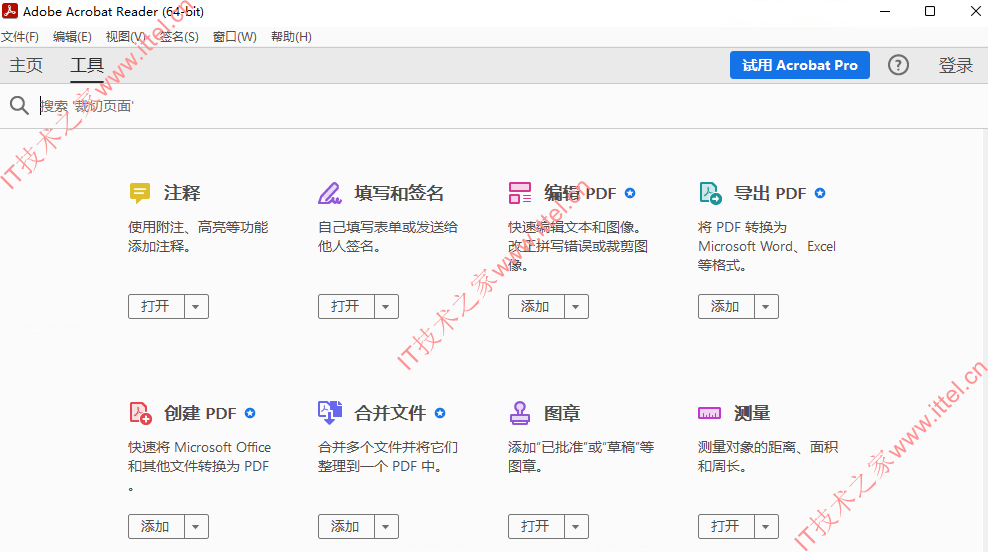988x552 pixels.
Task: Click the 注释 tool title
Action: click(x=182, y=193)
